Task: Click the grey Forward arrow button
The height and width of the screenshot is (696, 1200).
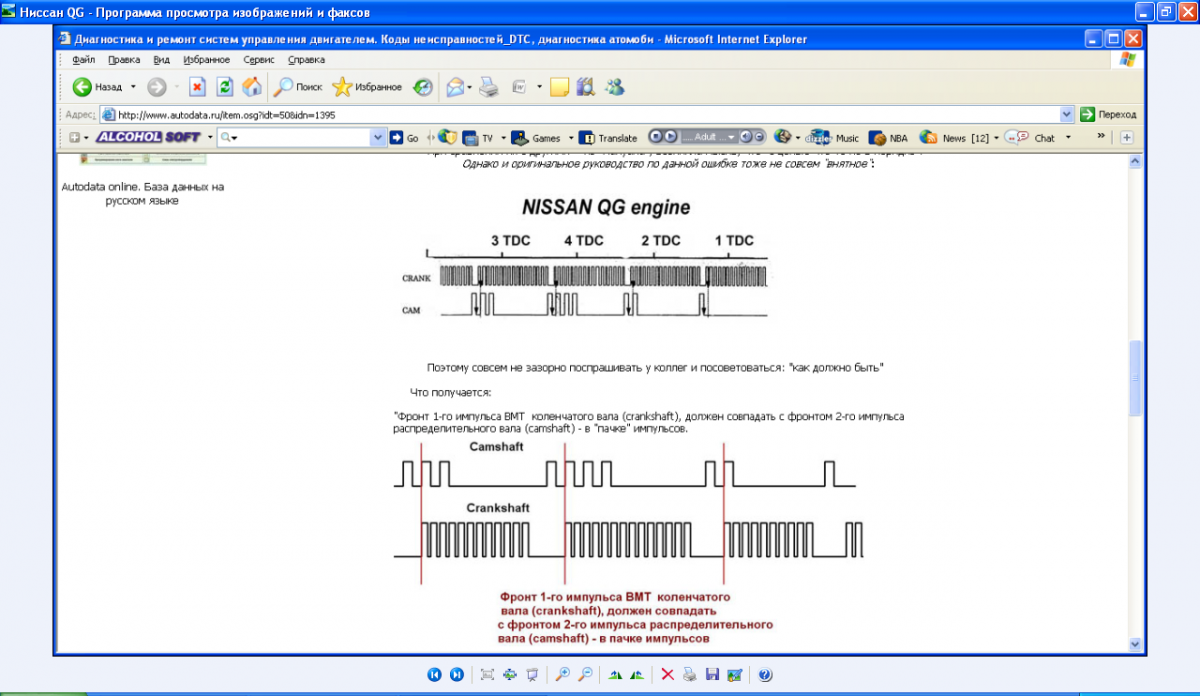Action: (157, 87)
